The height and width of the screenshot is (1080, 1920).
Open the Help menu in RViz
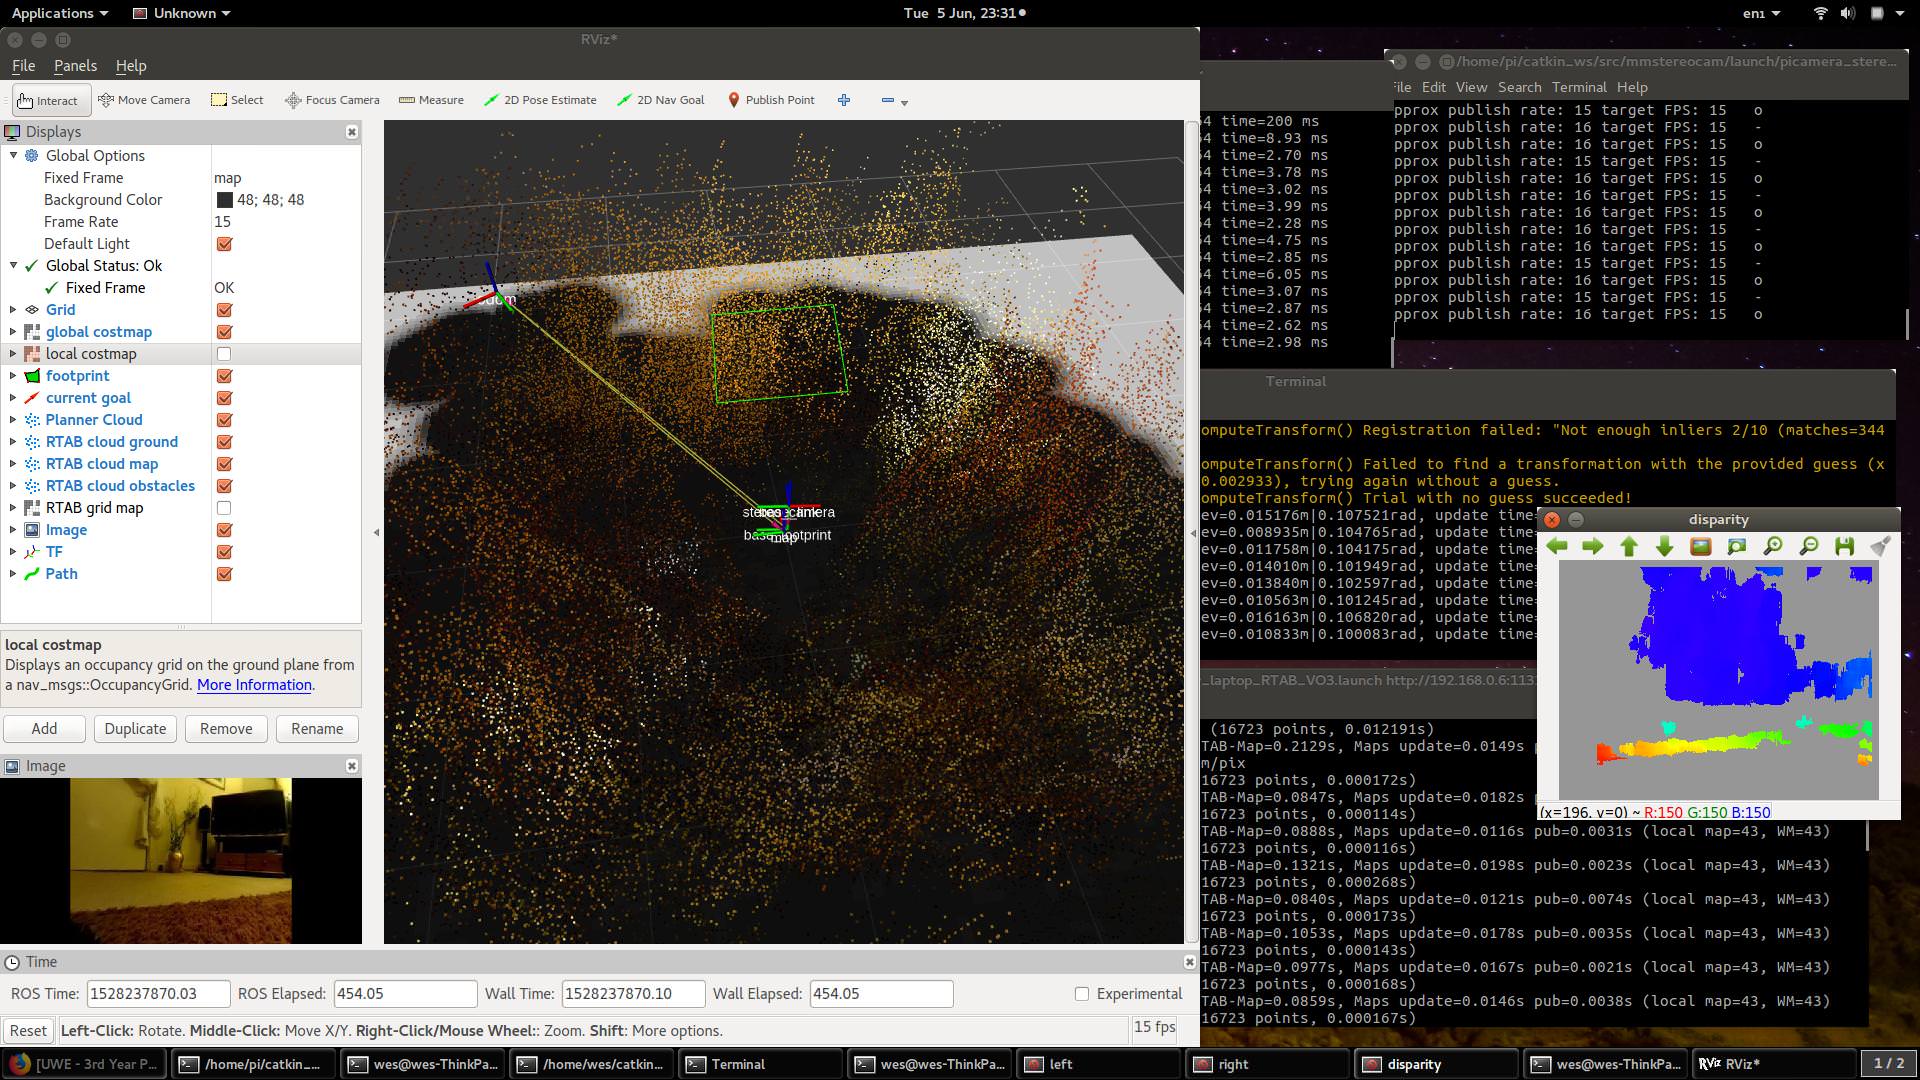click(131, 66)
